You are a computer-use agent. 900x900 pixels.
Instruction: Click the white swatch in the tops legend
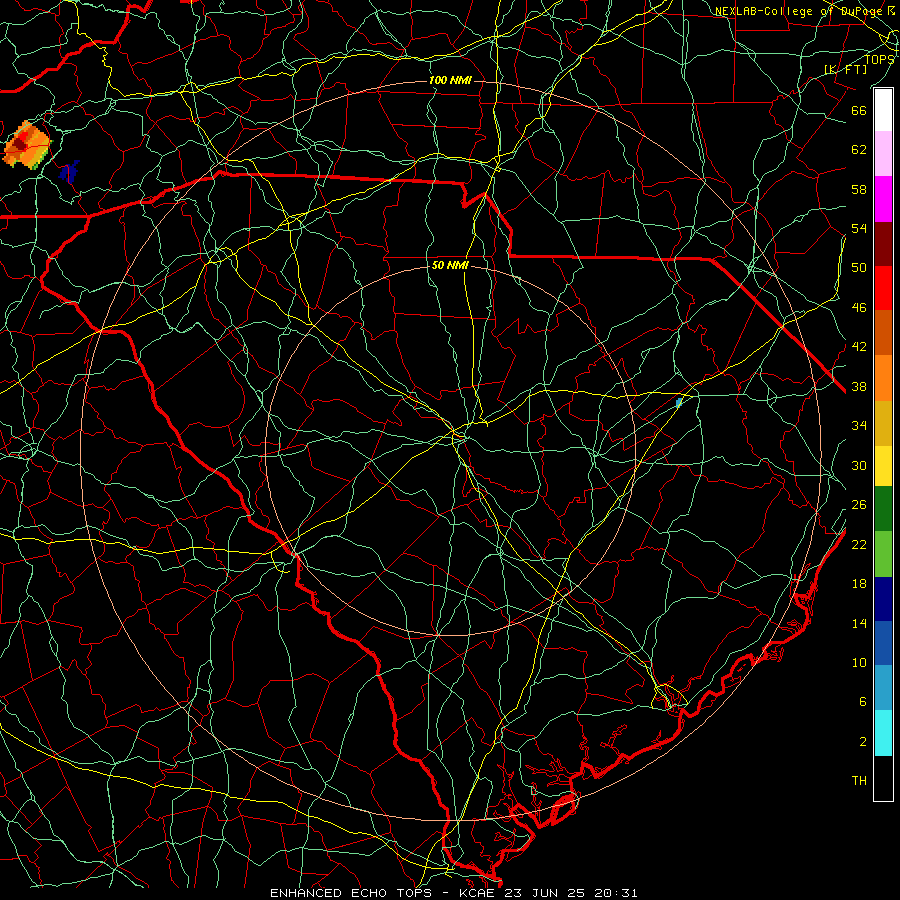point(883,110)
